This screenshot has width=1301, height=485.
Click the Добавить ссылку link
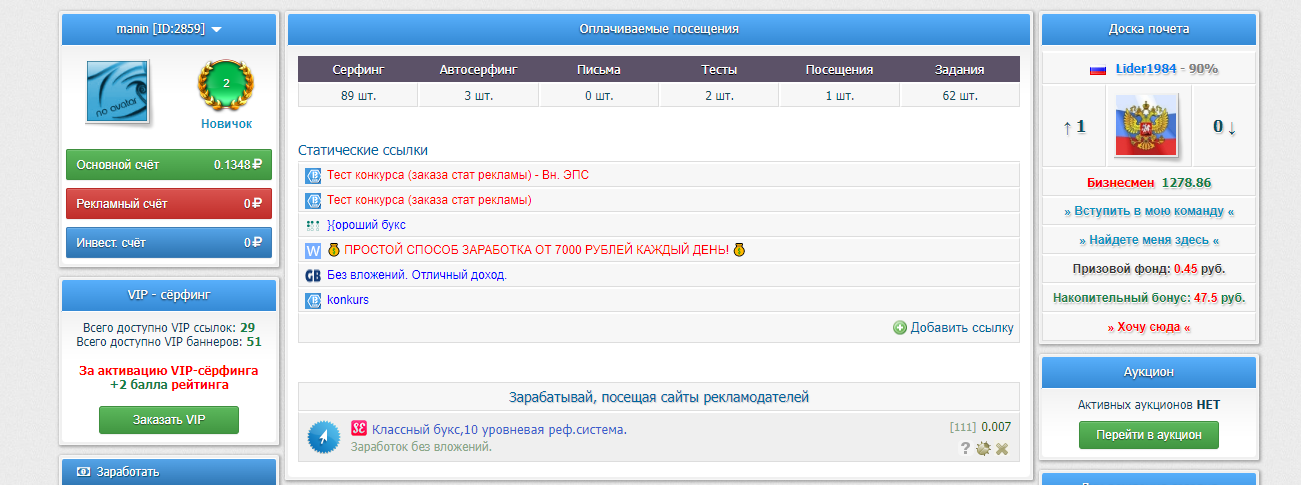[962, 327]
